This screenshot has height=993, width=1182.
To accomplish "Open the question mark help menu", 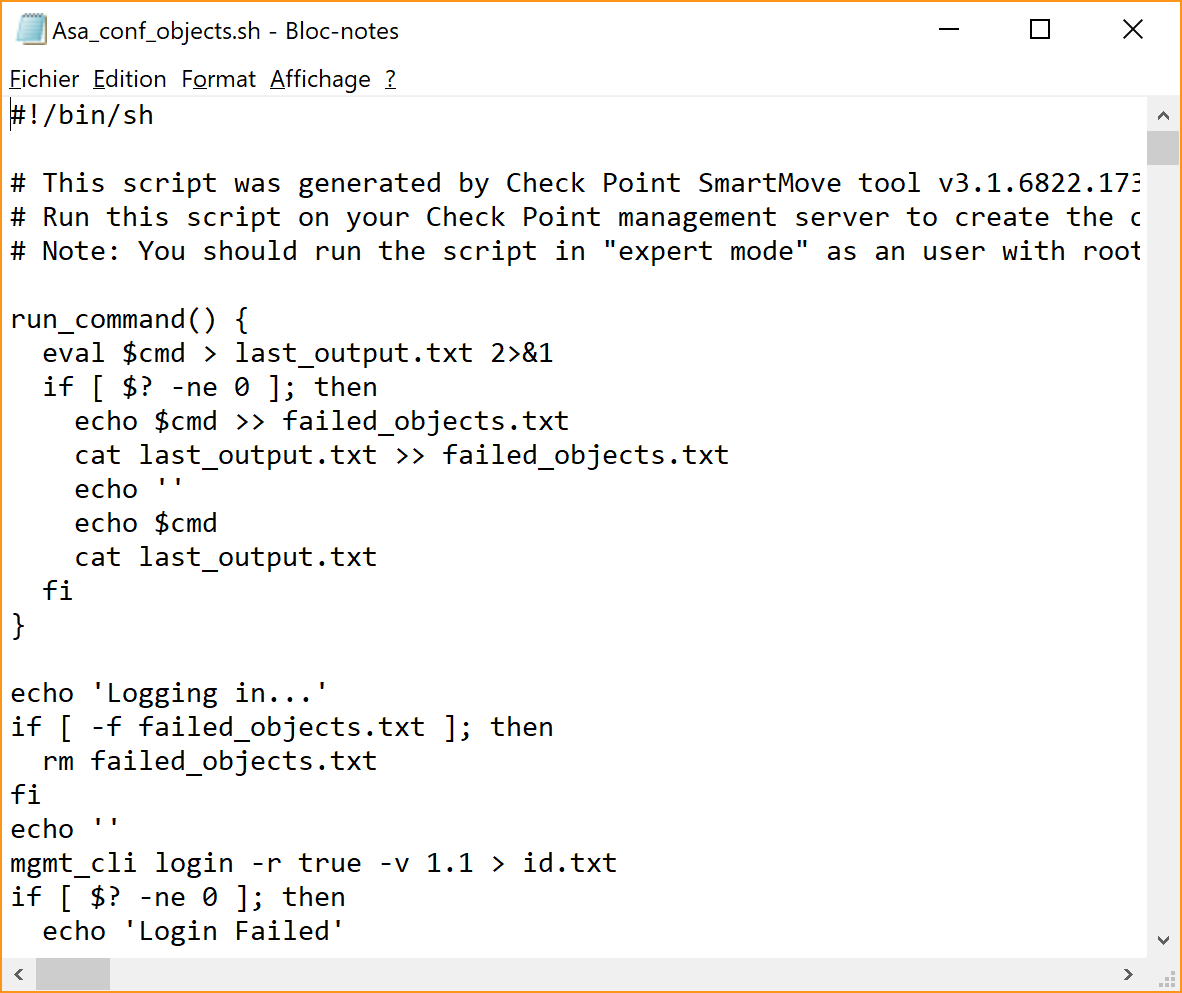I will coord(390,79).
